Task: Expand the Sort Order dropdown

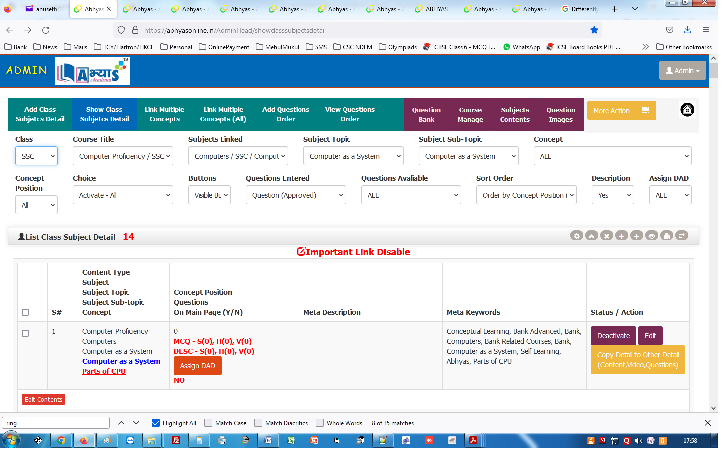Action: coord(526,196)
